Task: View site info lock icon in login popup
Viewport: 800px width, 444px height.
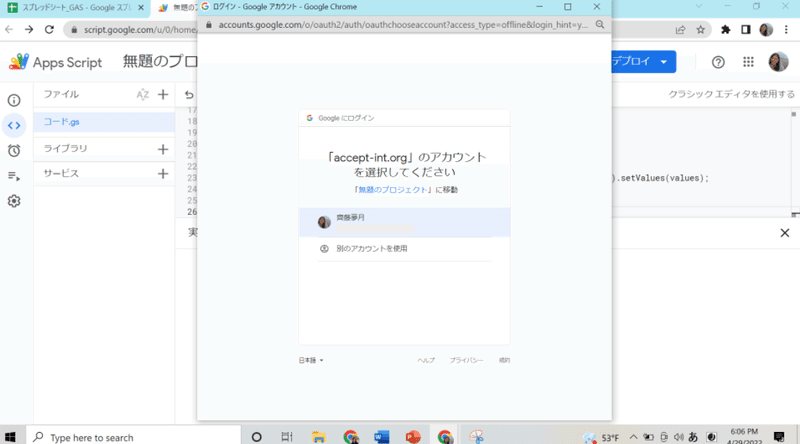Action: point(208,24)
